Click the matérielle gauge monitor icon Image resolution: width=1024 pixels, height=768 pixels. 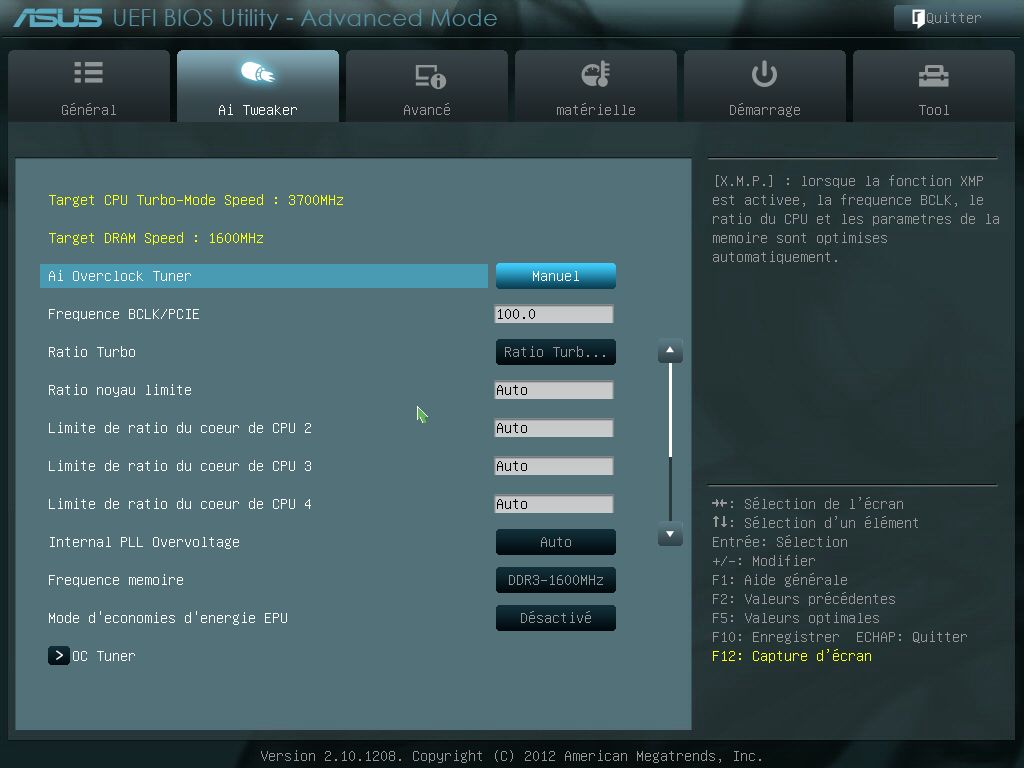click(595, 74)
